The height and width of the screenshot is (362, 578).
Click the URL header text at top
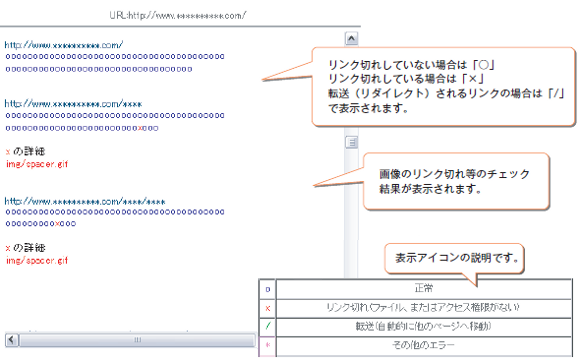pyautogui.click(x=178, y=15)
